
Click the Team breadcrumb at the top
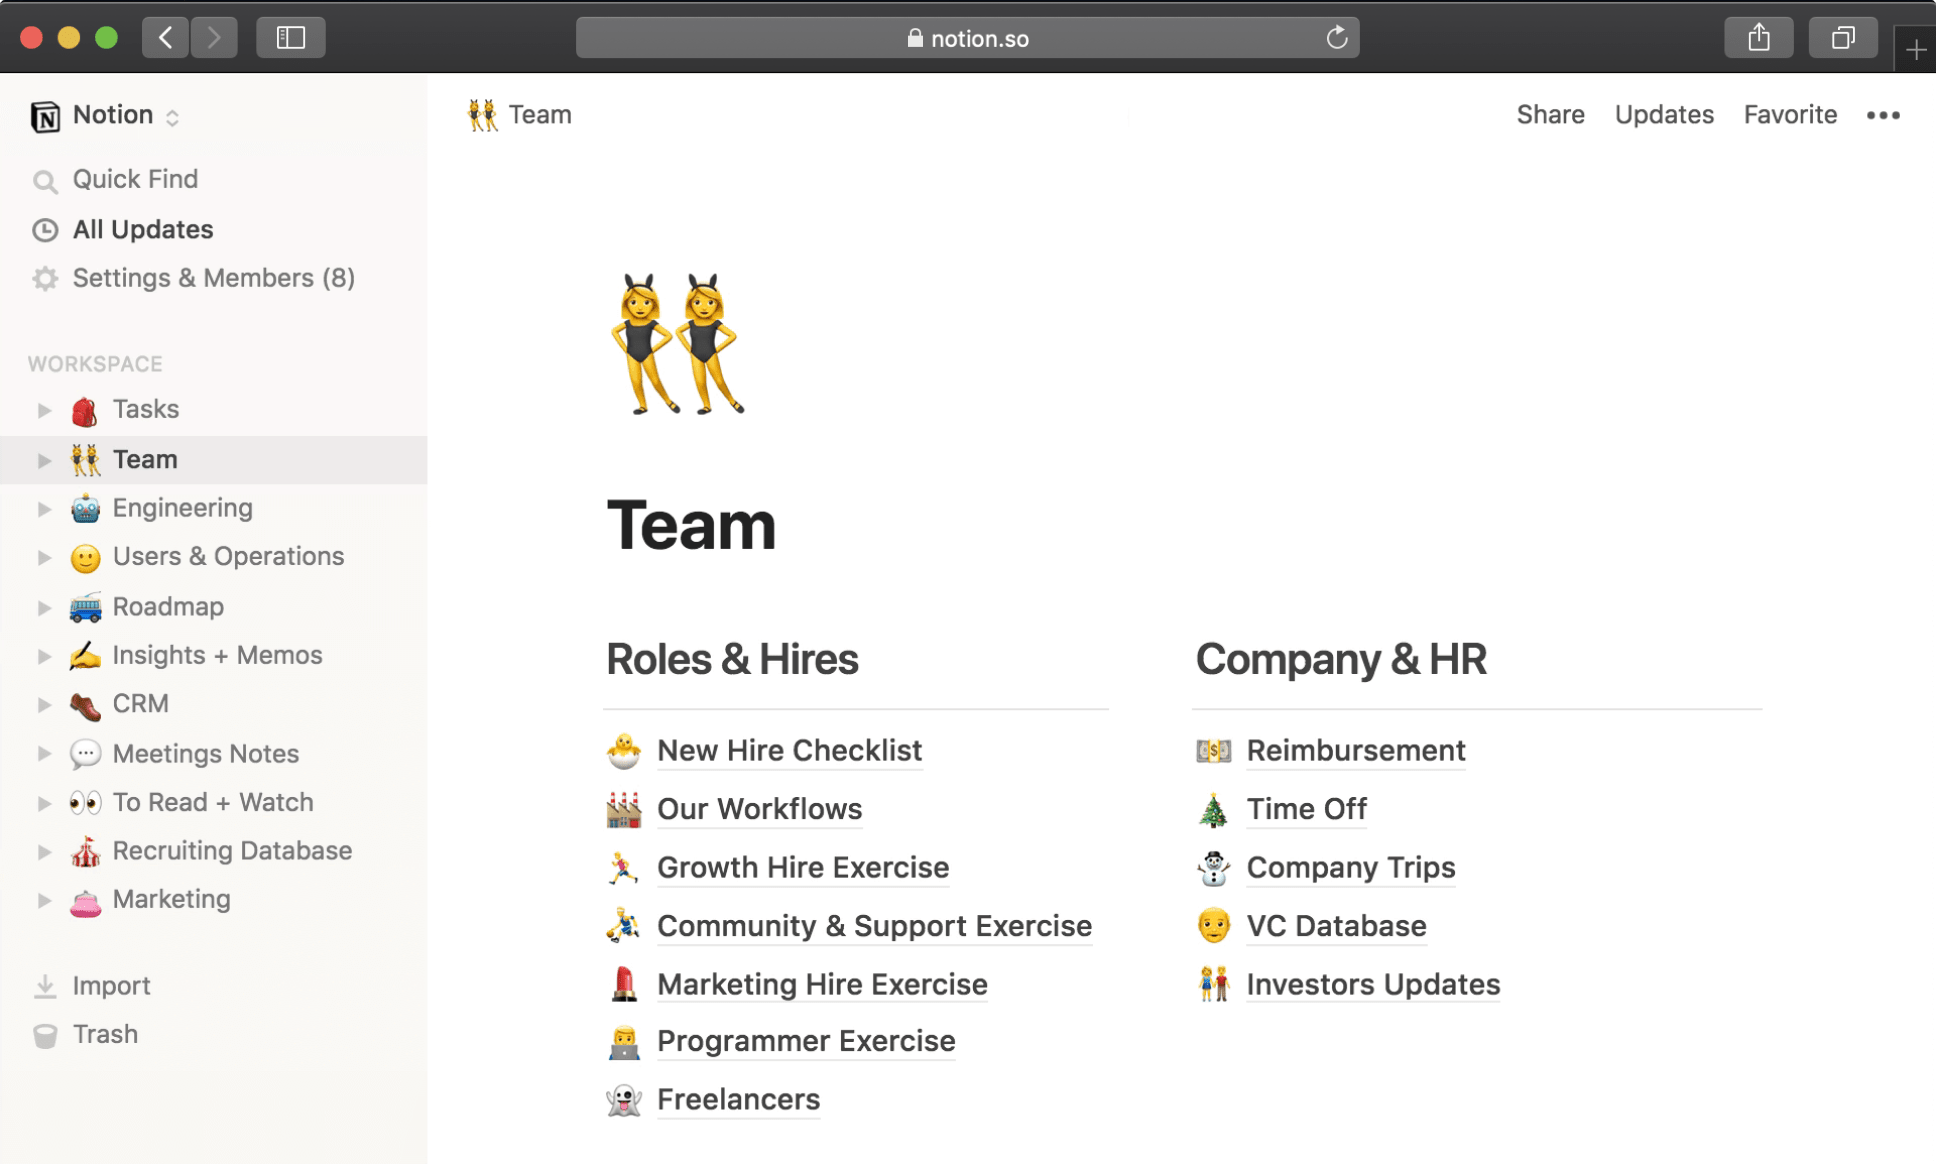538,114
